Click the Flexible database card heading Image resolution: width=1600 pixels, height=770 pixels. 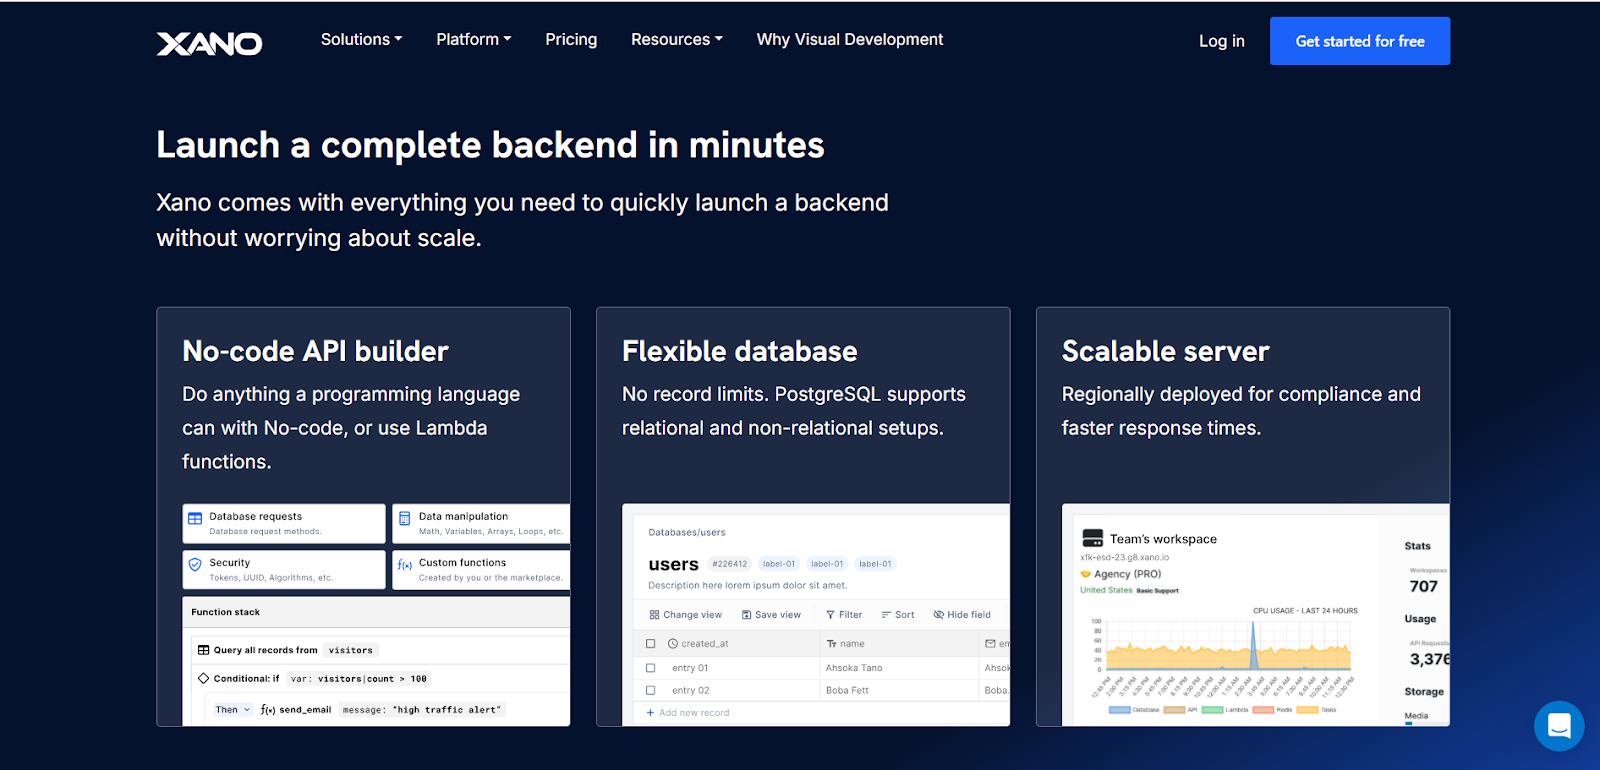coord(740,351)
